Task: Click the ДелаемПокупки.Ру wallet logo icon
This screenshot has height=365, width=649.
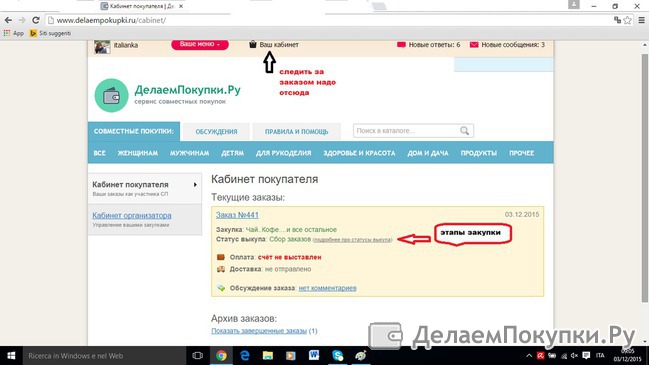Action: point(111,95)
